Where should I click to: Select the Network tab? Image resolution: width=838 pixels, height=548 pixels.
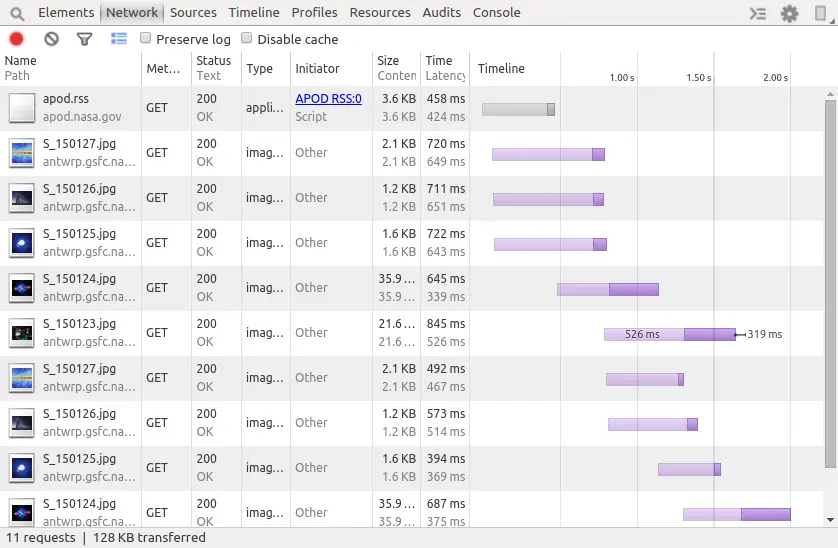[132, 12]
